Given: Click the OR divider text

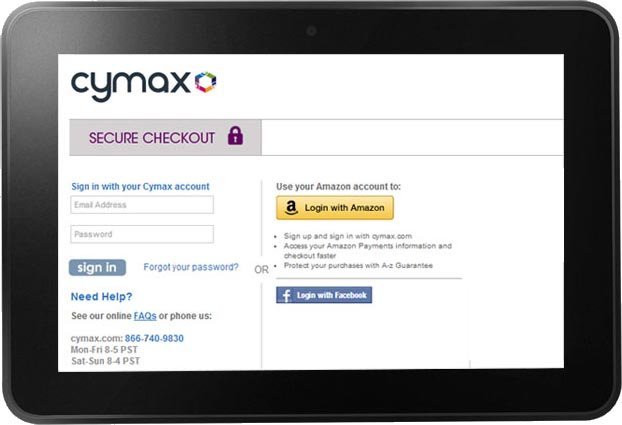Looking at the screenshot, I should tap(261, 270).
